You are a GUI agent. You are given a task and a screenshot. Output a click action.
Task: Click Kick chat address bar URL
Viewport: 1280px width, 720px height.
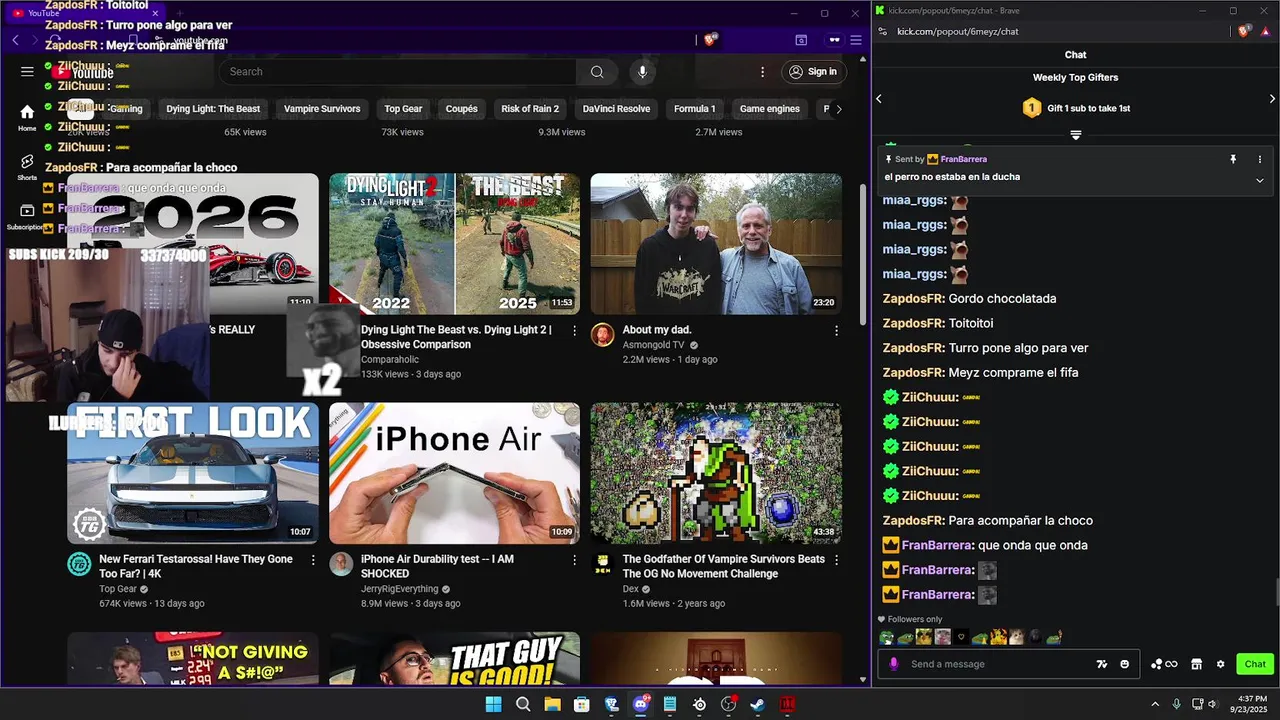click(x=957, y=31)
